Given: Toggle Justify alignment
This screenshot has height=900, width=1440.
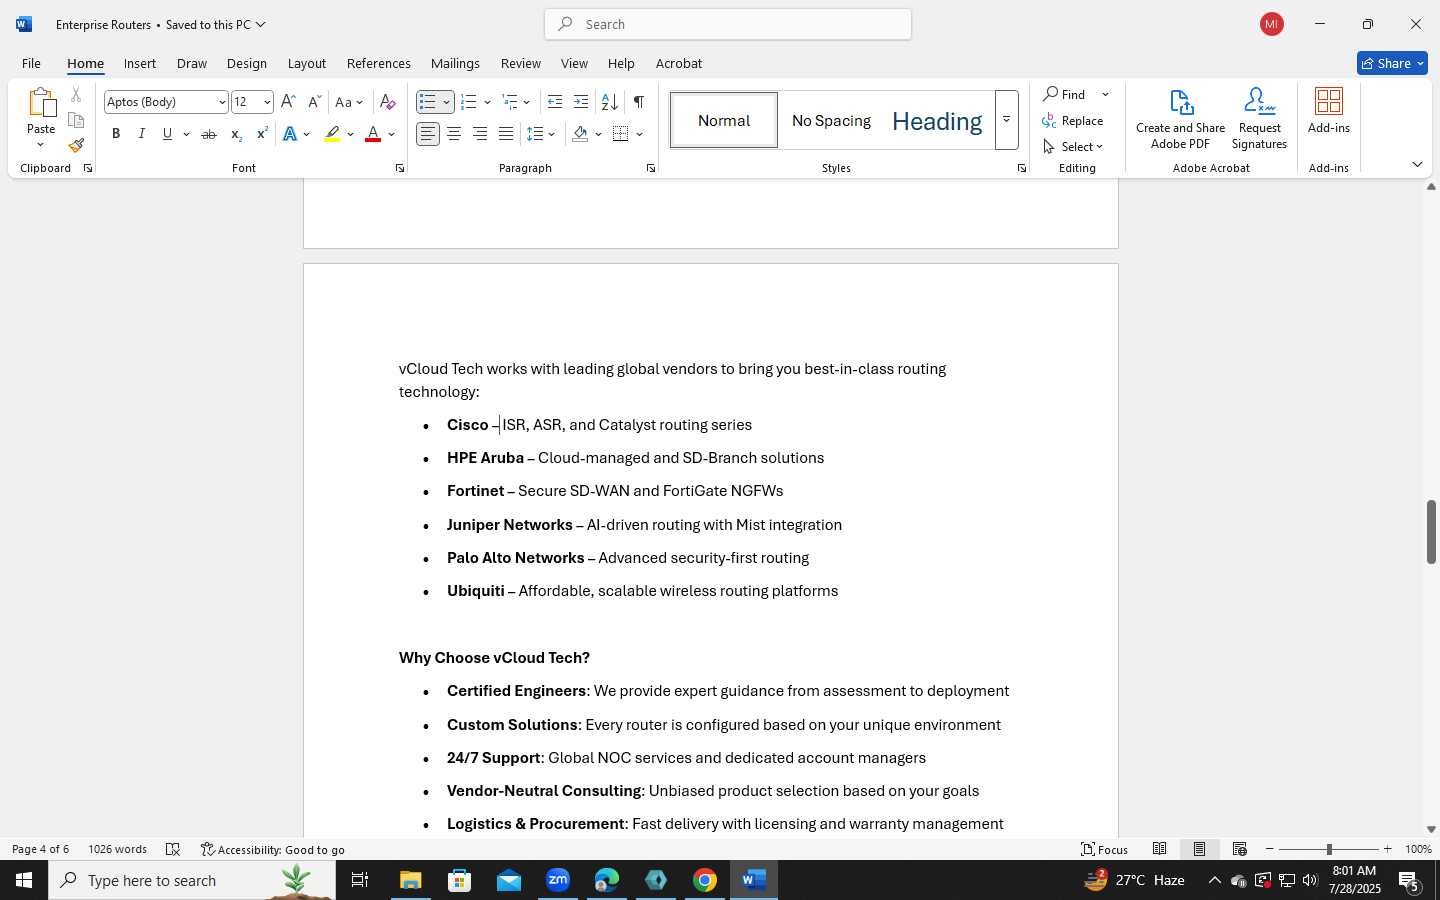Looking at the screenshot, I should click(506, 134).
